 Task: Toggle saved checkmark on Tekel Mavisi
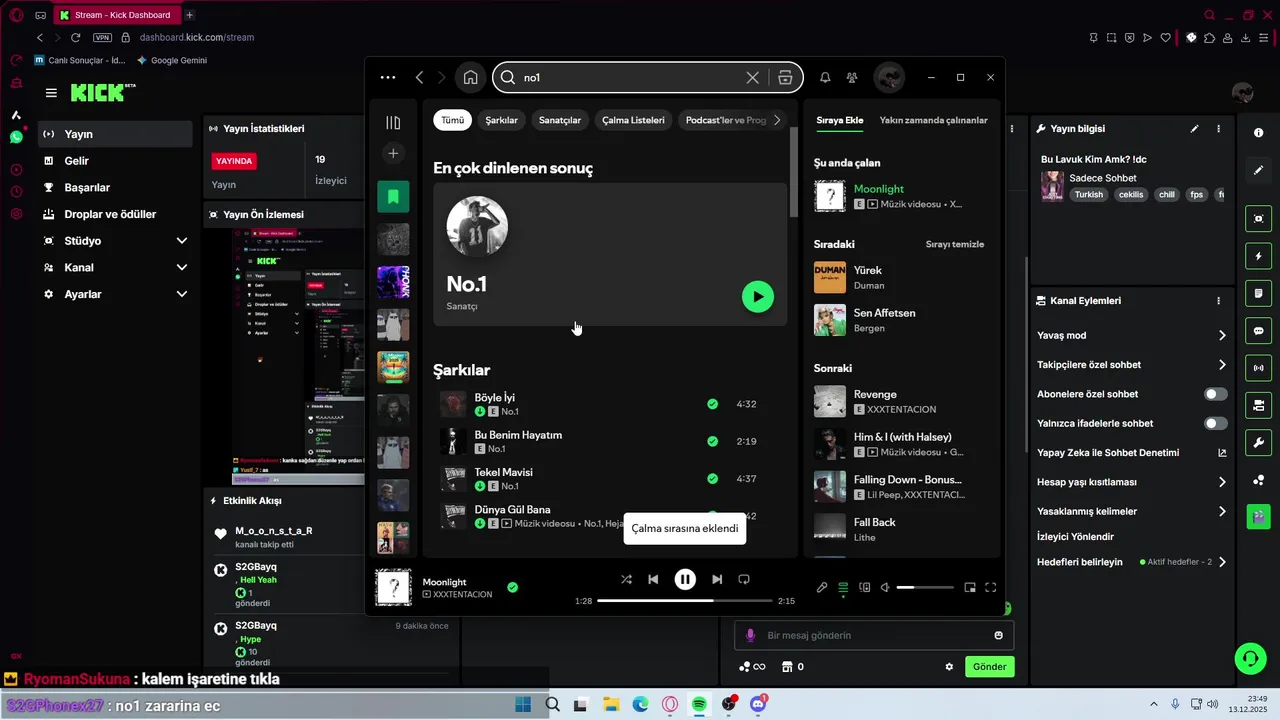[x=712, y=479]
